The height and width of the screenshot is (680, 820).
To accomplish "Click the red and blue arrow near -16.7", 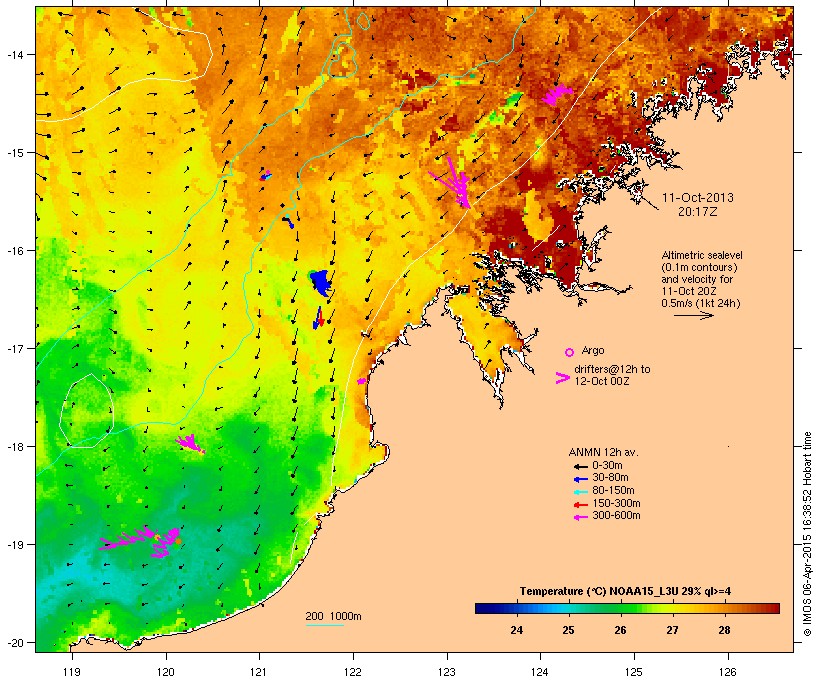I will point(318,318).
